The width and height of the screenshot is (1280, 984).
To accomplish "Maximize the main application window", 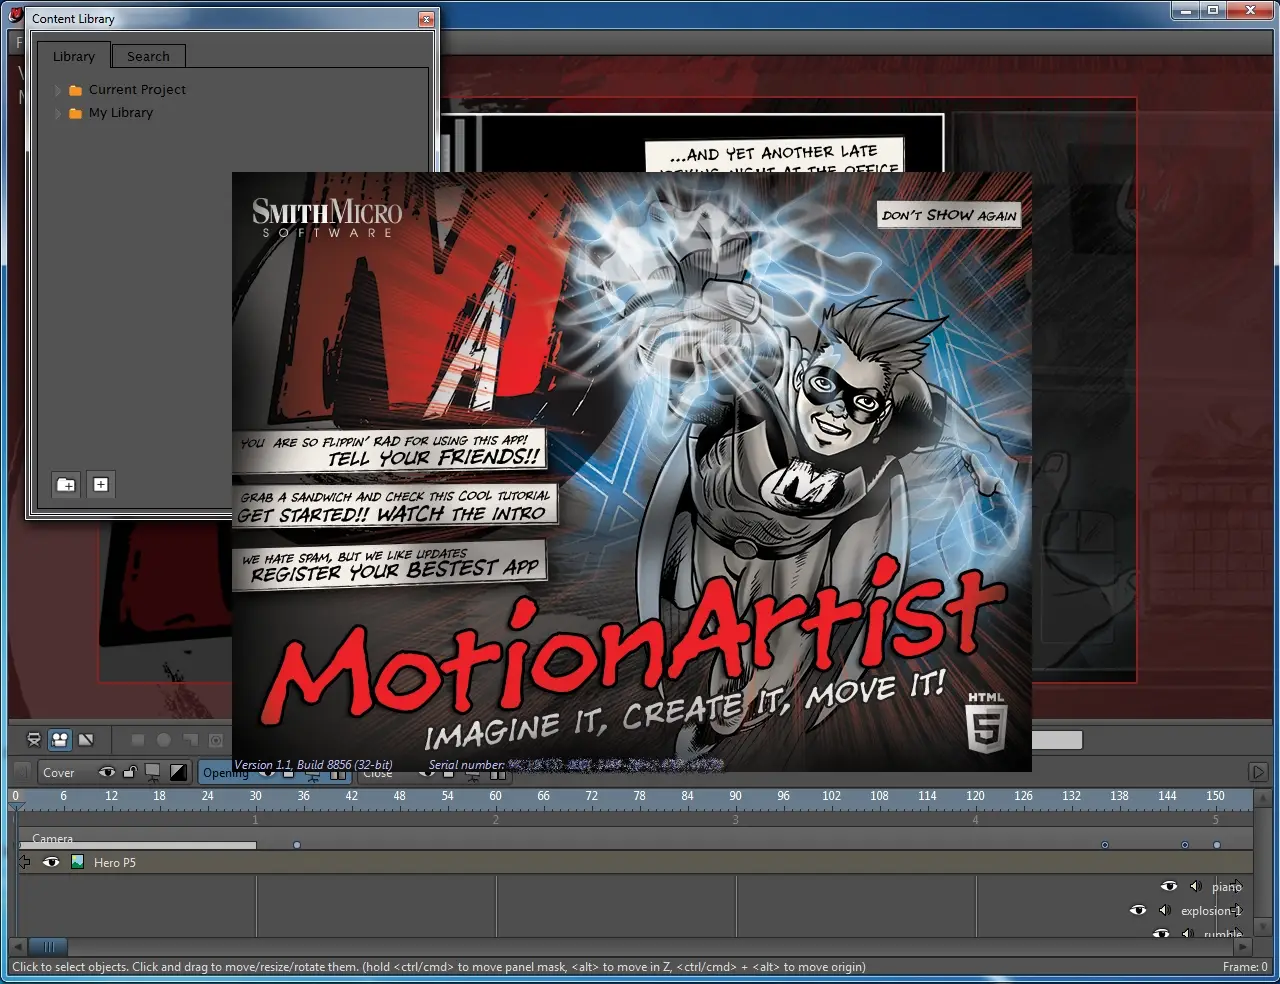I will pyautogui.click(x=1213, y=10).
